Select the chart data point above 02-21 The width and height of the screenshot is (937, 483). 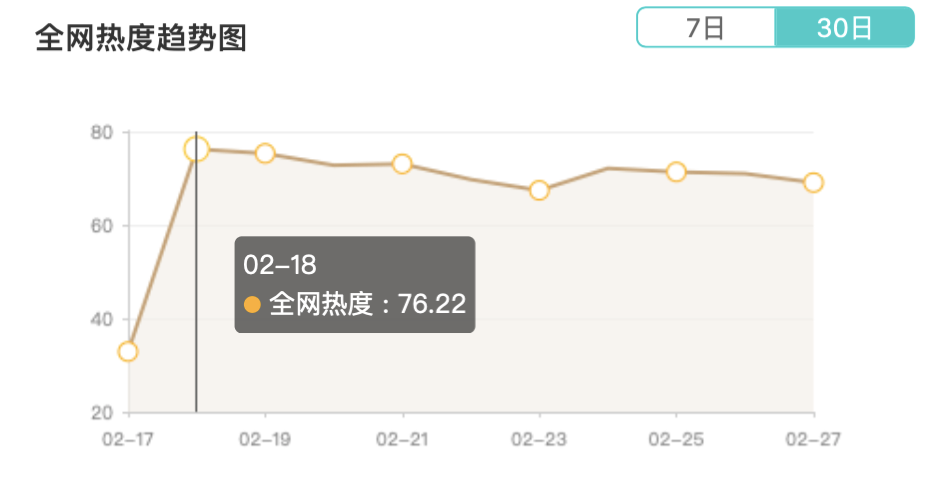pos(402,164)
